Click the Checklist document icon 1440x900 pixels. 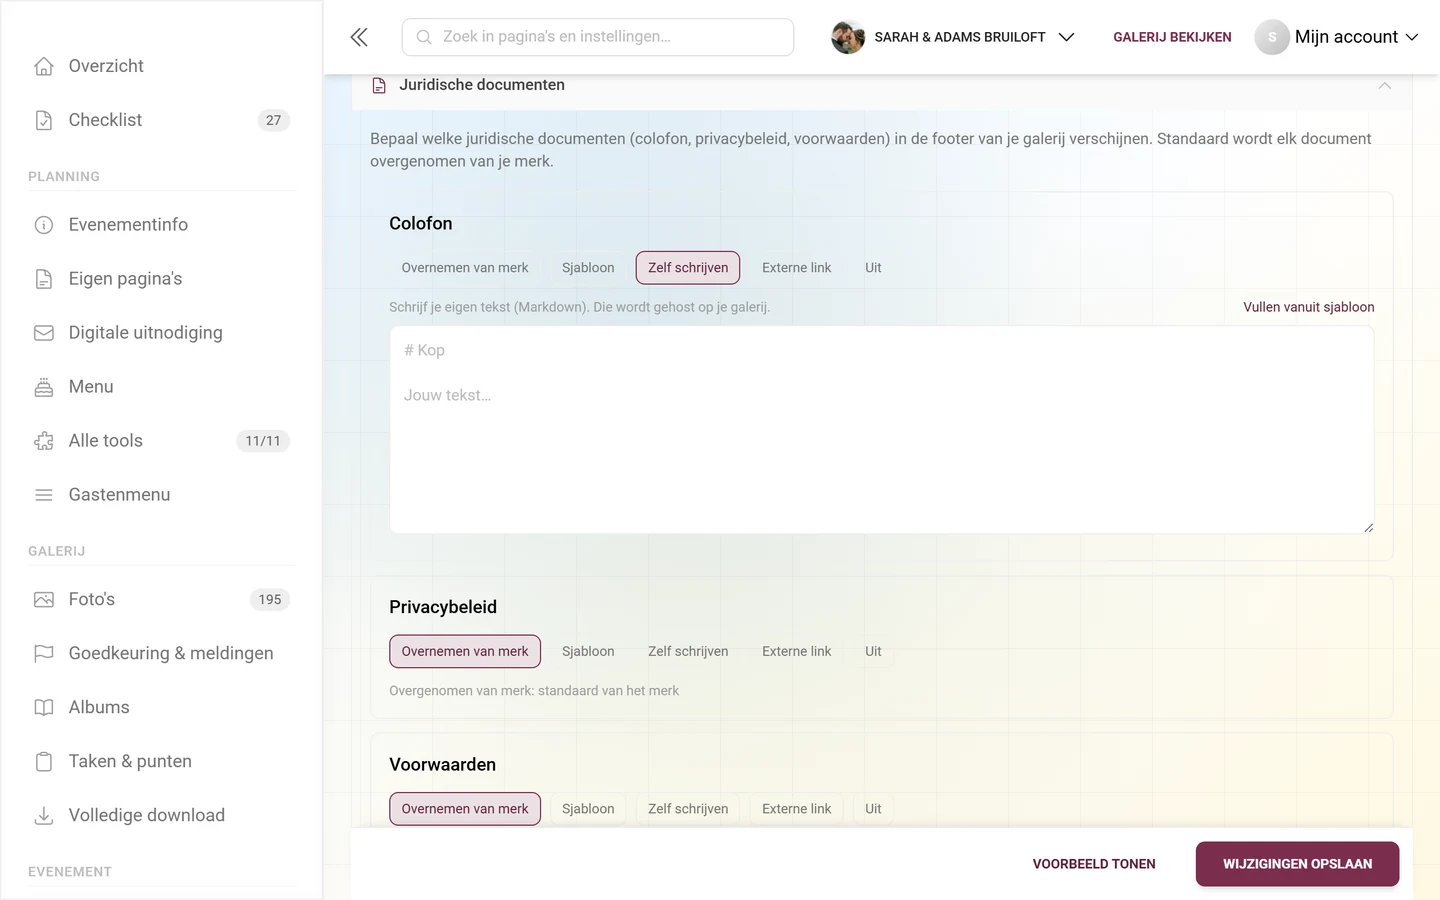44,120
